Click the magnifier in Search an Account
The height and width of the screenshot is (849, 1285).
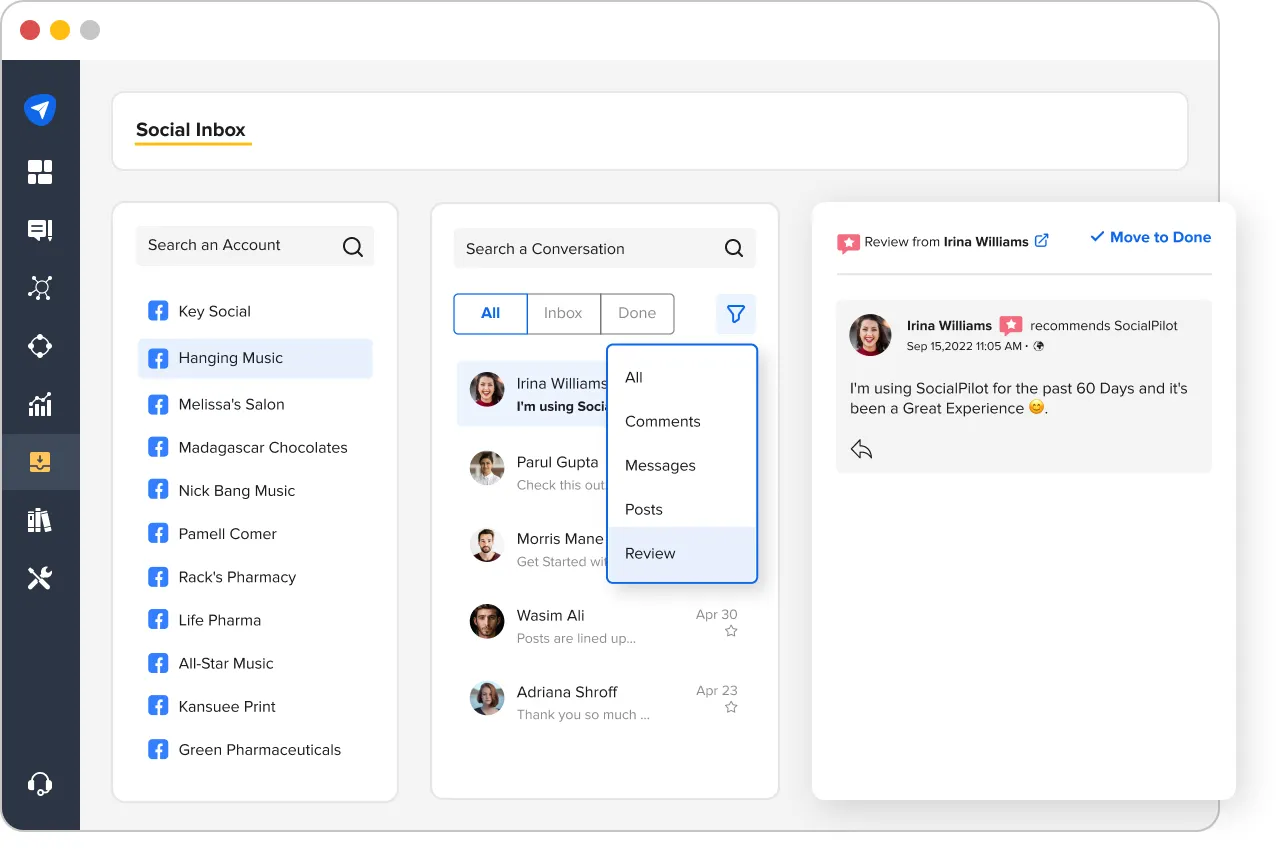[353, 246]
